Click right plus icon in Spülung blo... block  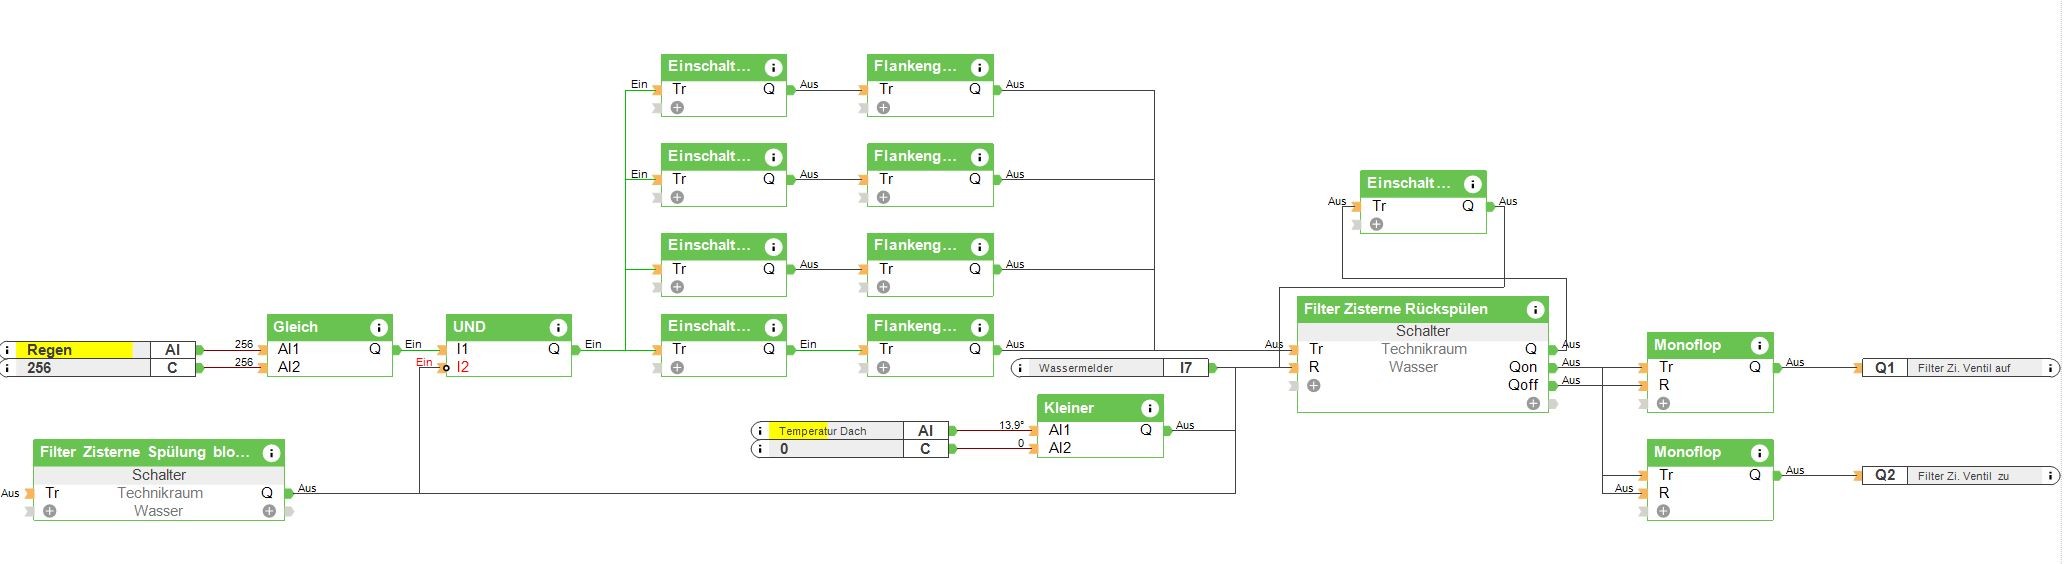point(269,511)
